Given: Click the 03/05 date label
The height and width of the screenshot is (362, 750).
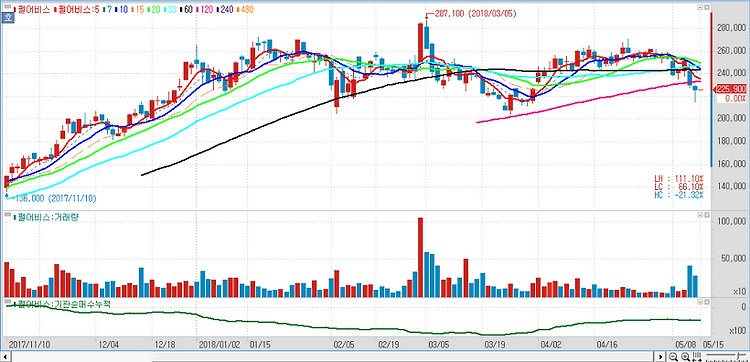Looking at the screenshot, I should pyautogui.click(x=439, y=344).
